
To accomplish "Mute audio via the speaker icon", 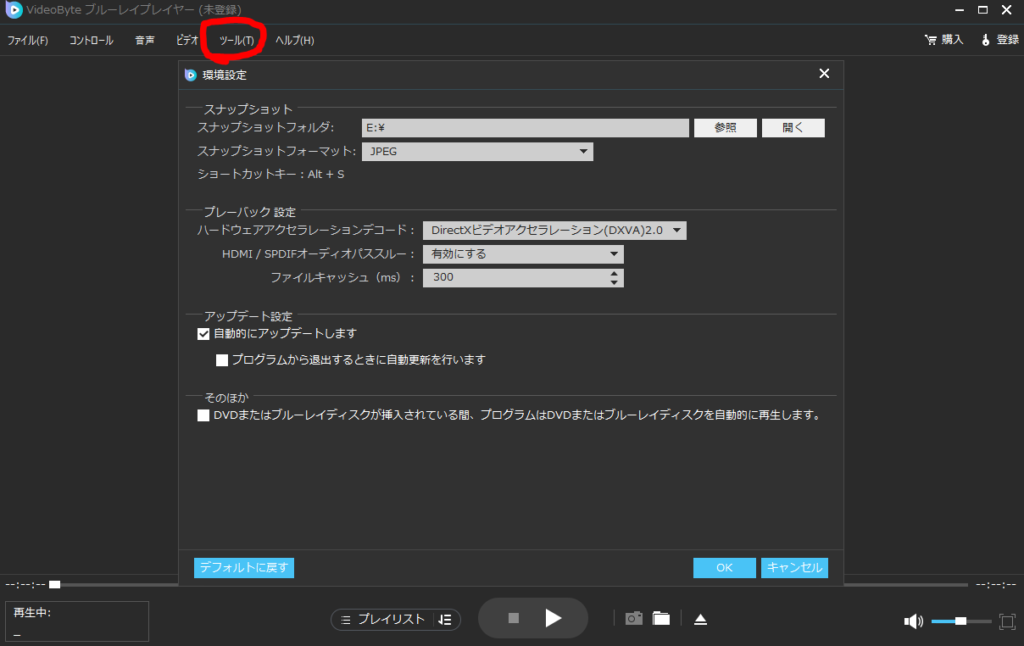I will [912, 620].
